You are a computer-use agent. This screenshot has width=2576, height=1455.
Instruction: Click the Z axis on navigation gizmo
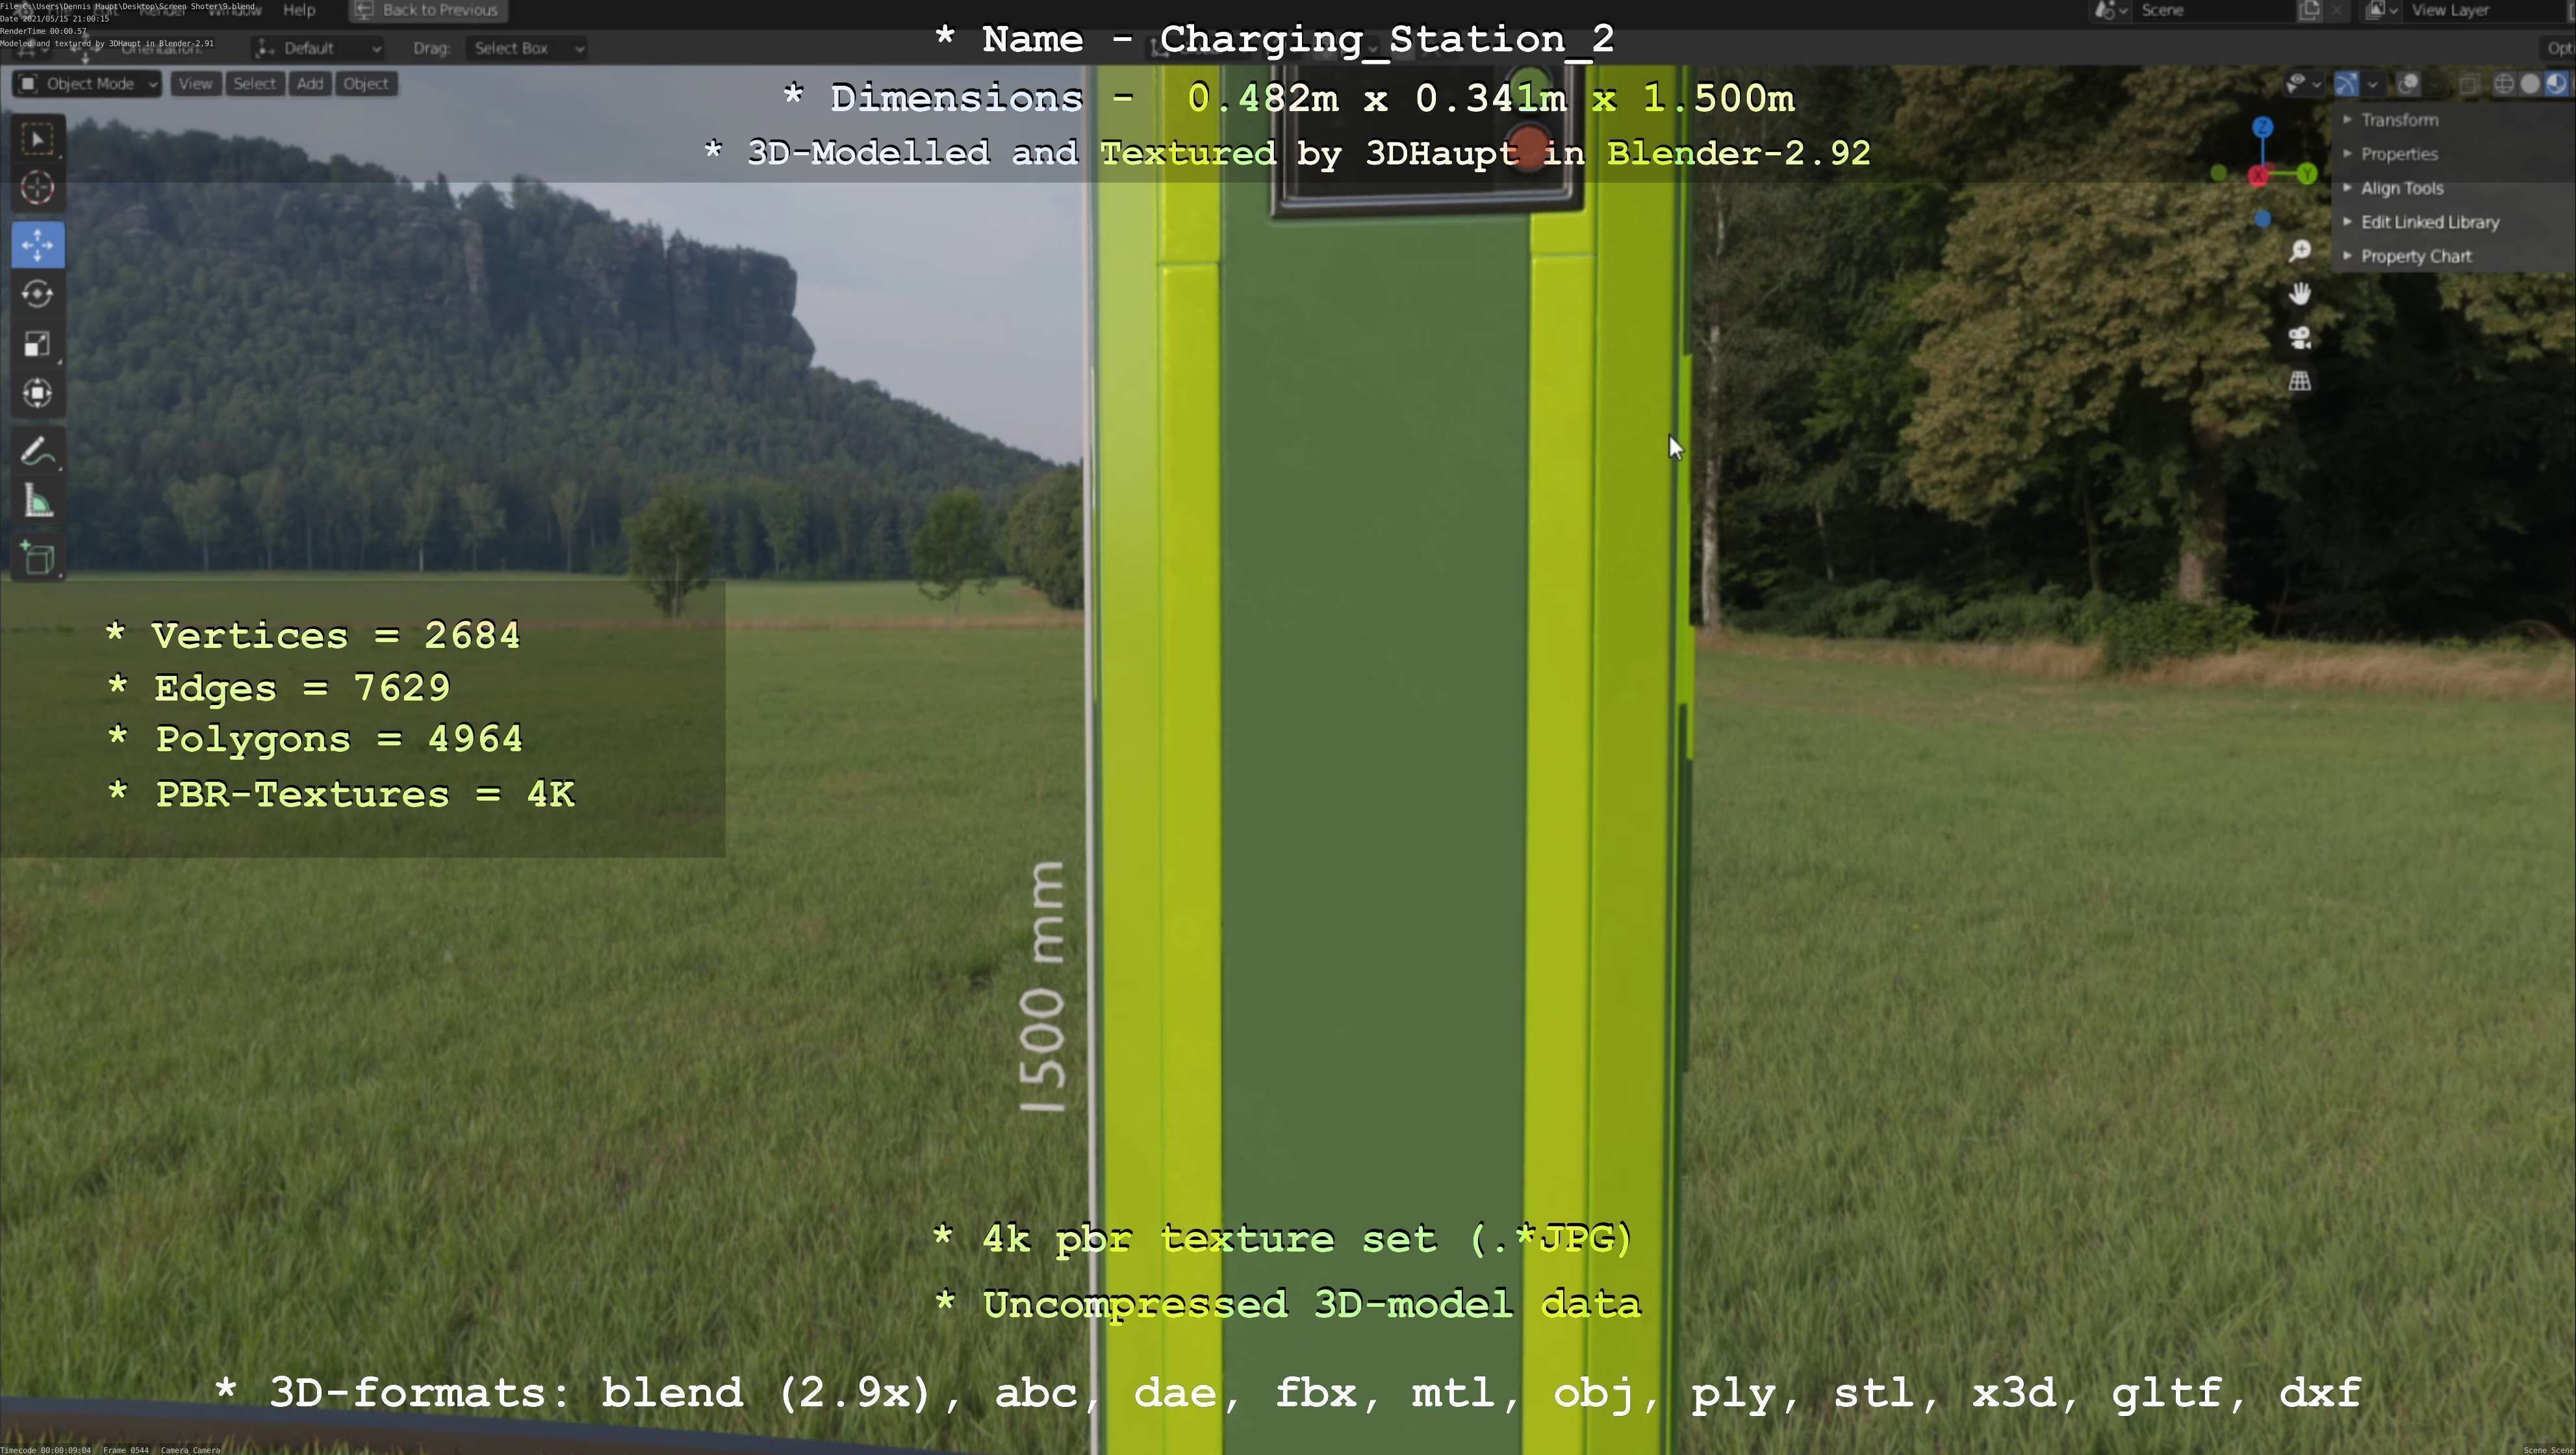pyautogui.click(x=2263, y=127)
